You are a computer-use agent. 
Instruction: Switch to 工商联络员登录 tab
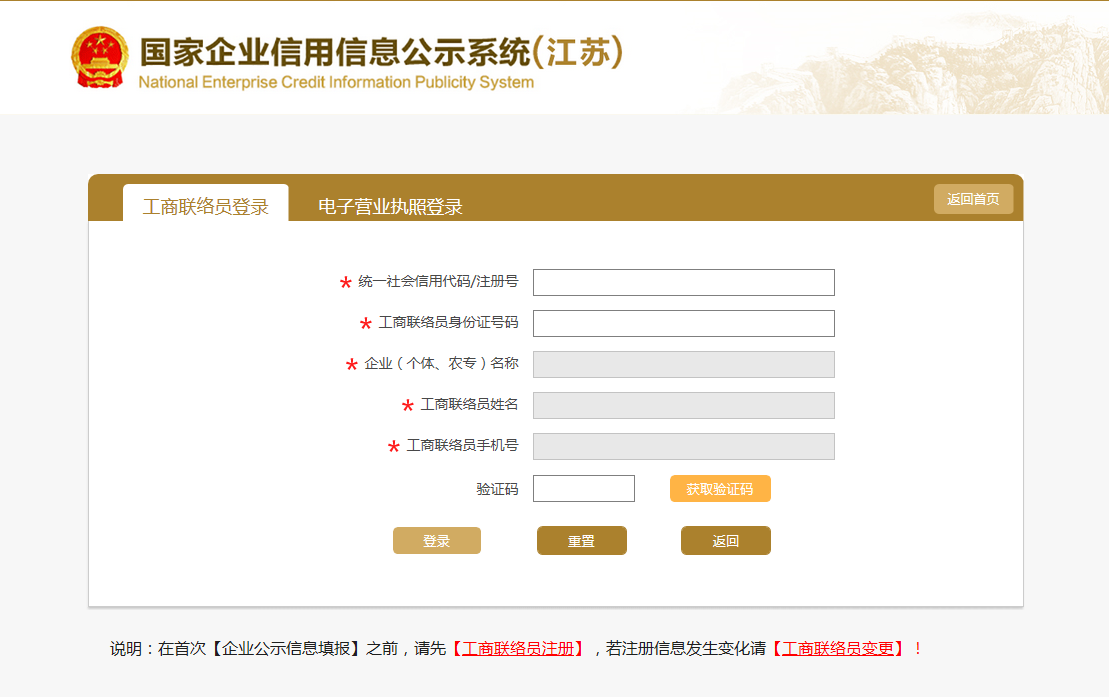pos(206,207)
